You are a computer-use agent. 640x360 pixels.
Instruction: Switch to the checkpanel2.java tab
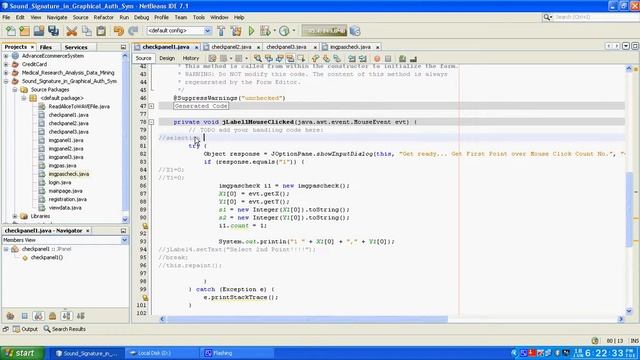click(x=231, y=47)
